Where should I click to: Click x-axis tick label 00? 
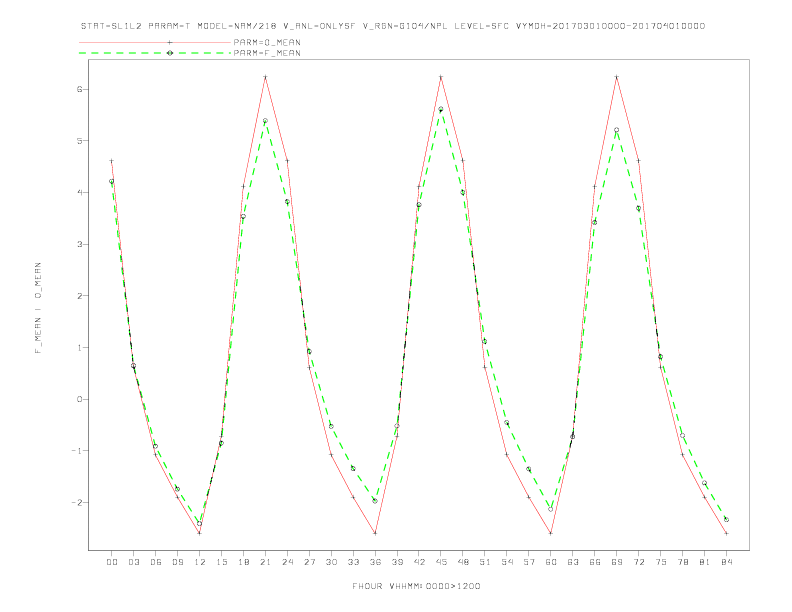click(x=112, y=562)
